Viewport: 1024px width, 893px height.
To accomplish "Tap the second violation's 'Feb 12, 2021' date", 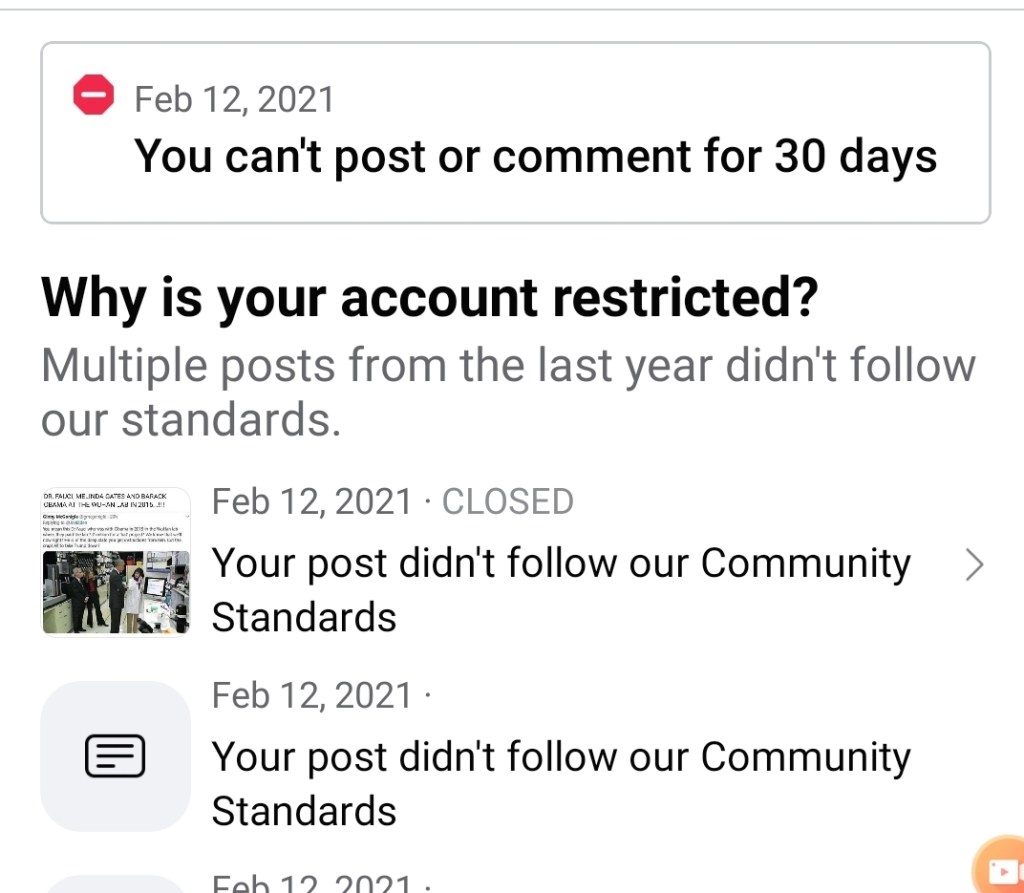I will pyautogui.click(x=311, y=695).
